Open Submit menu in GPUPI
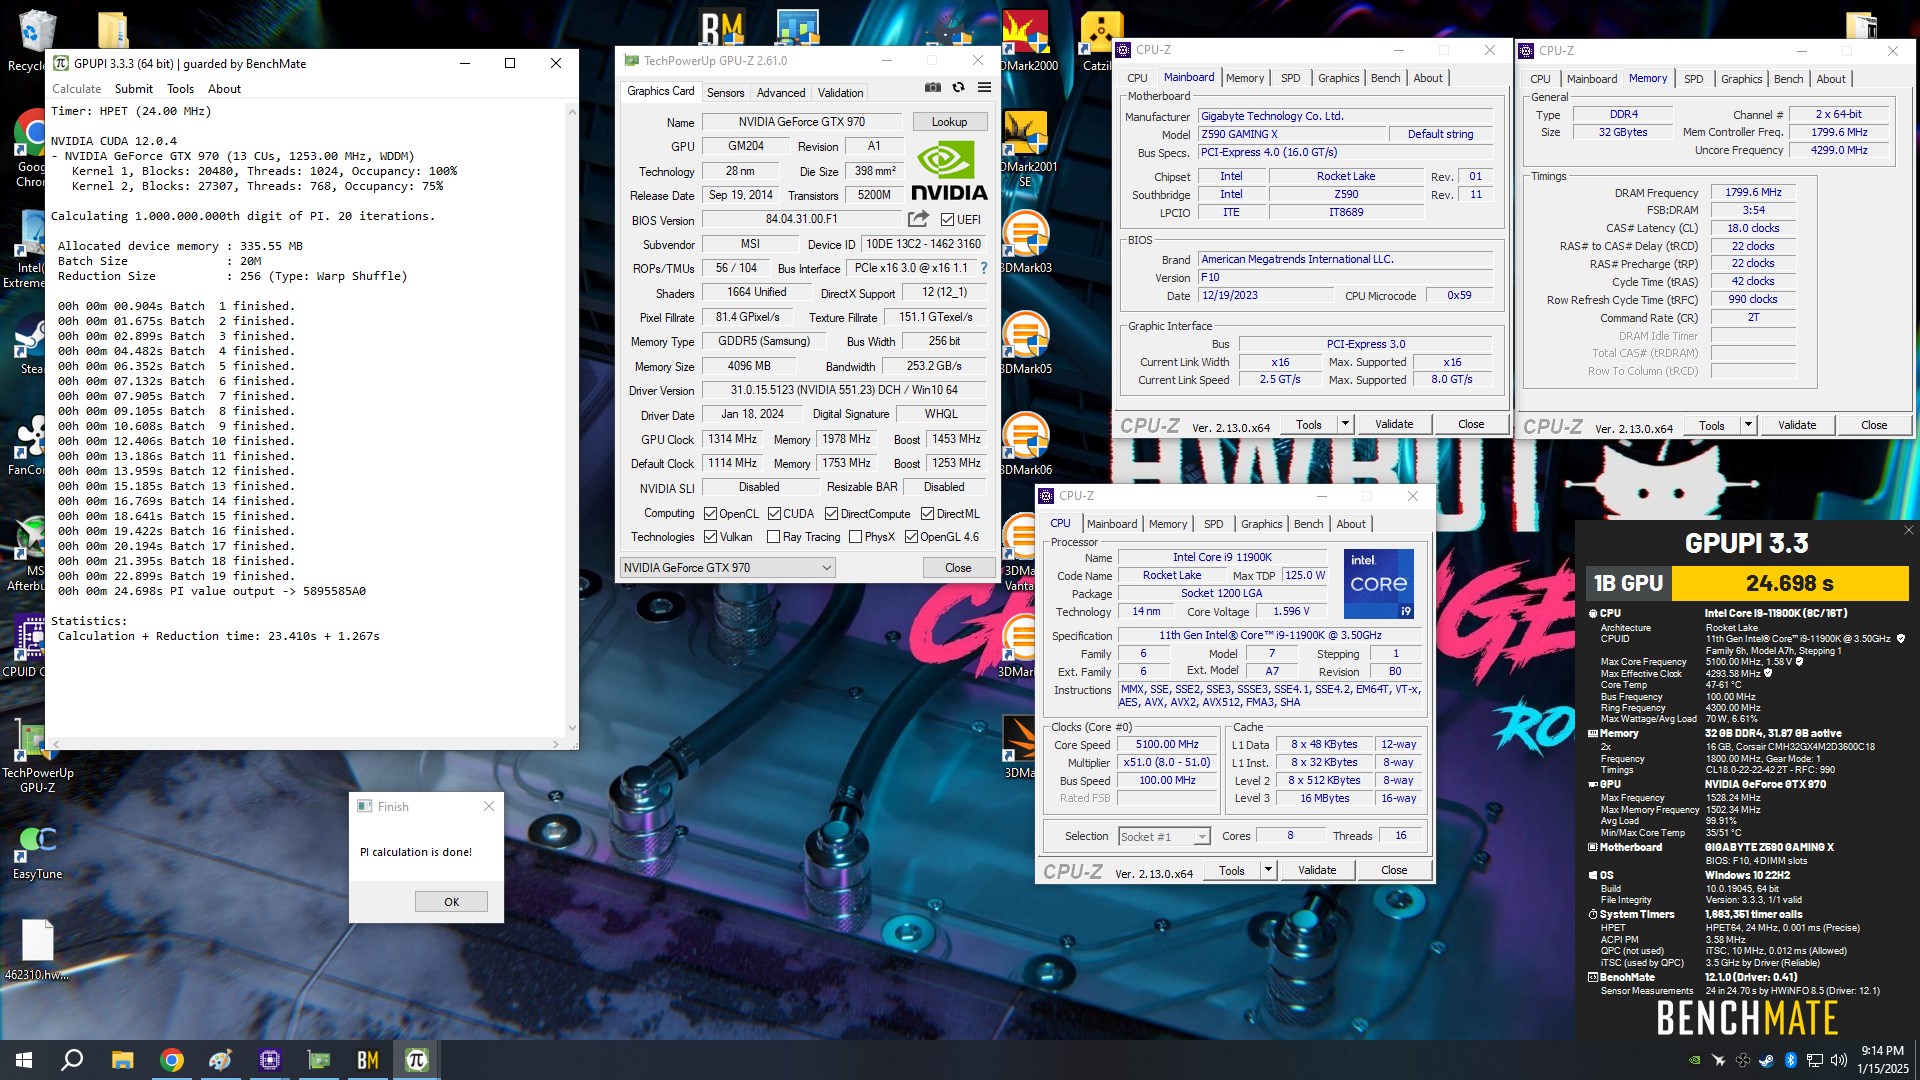The width and height of the screenshot is (1920, 1080). pos(134,89)
